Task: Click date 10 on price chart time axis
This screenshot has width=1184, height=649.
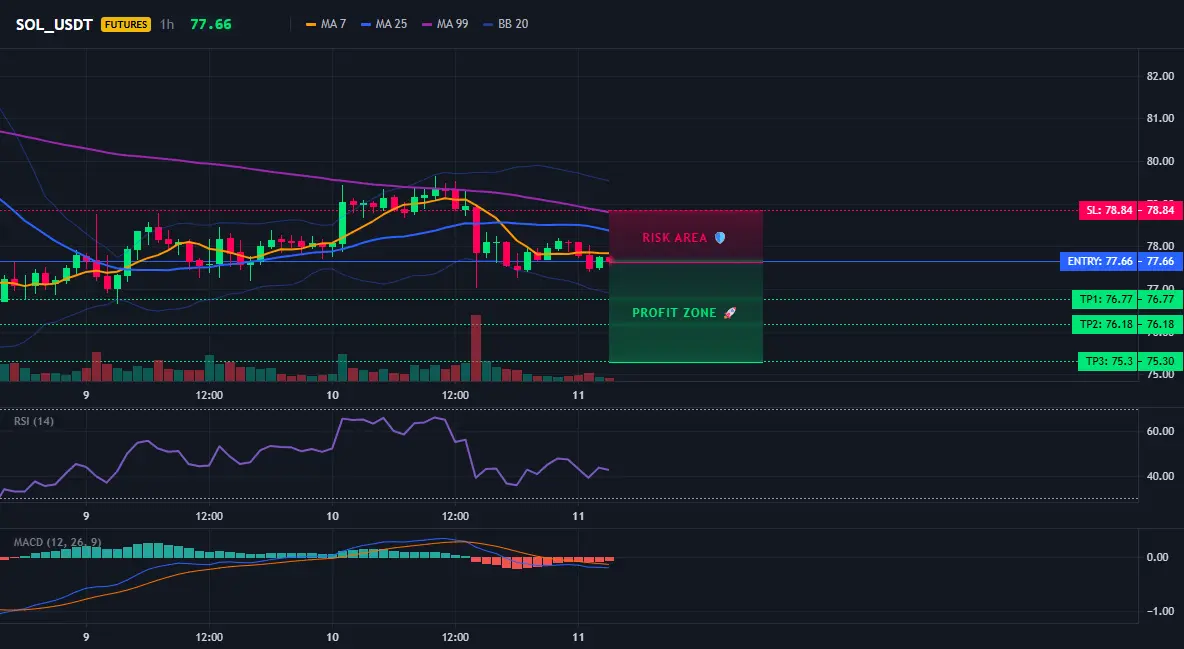Action: (x=332, y=395)
